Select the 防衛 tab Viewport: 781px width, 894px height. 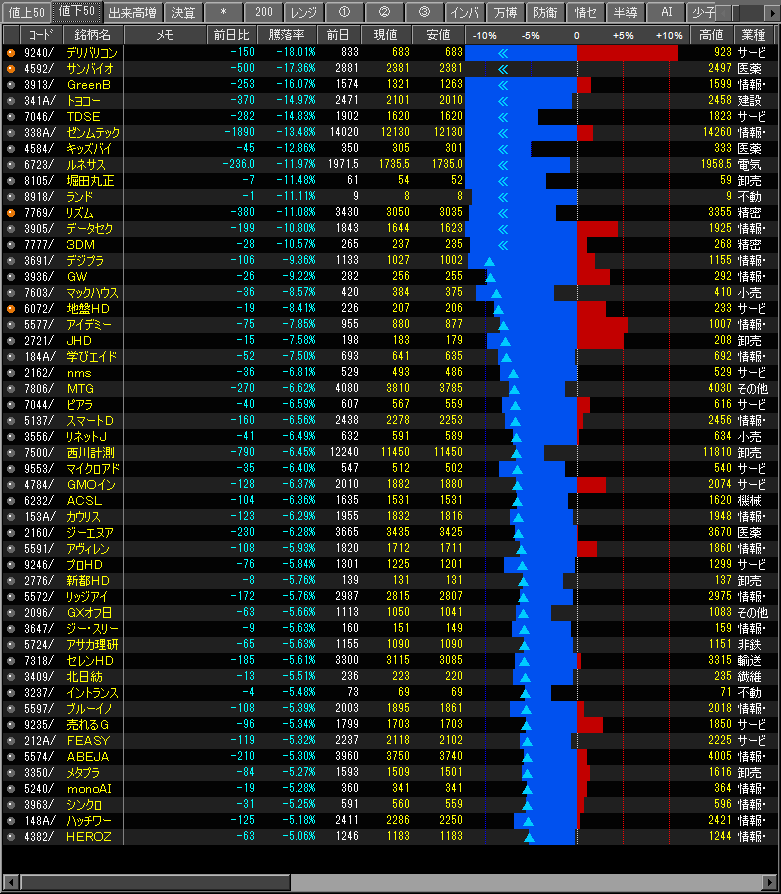545,12
